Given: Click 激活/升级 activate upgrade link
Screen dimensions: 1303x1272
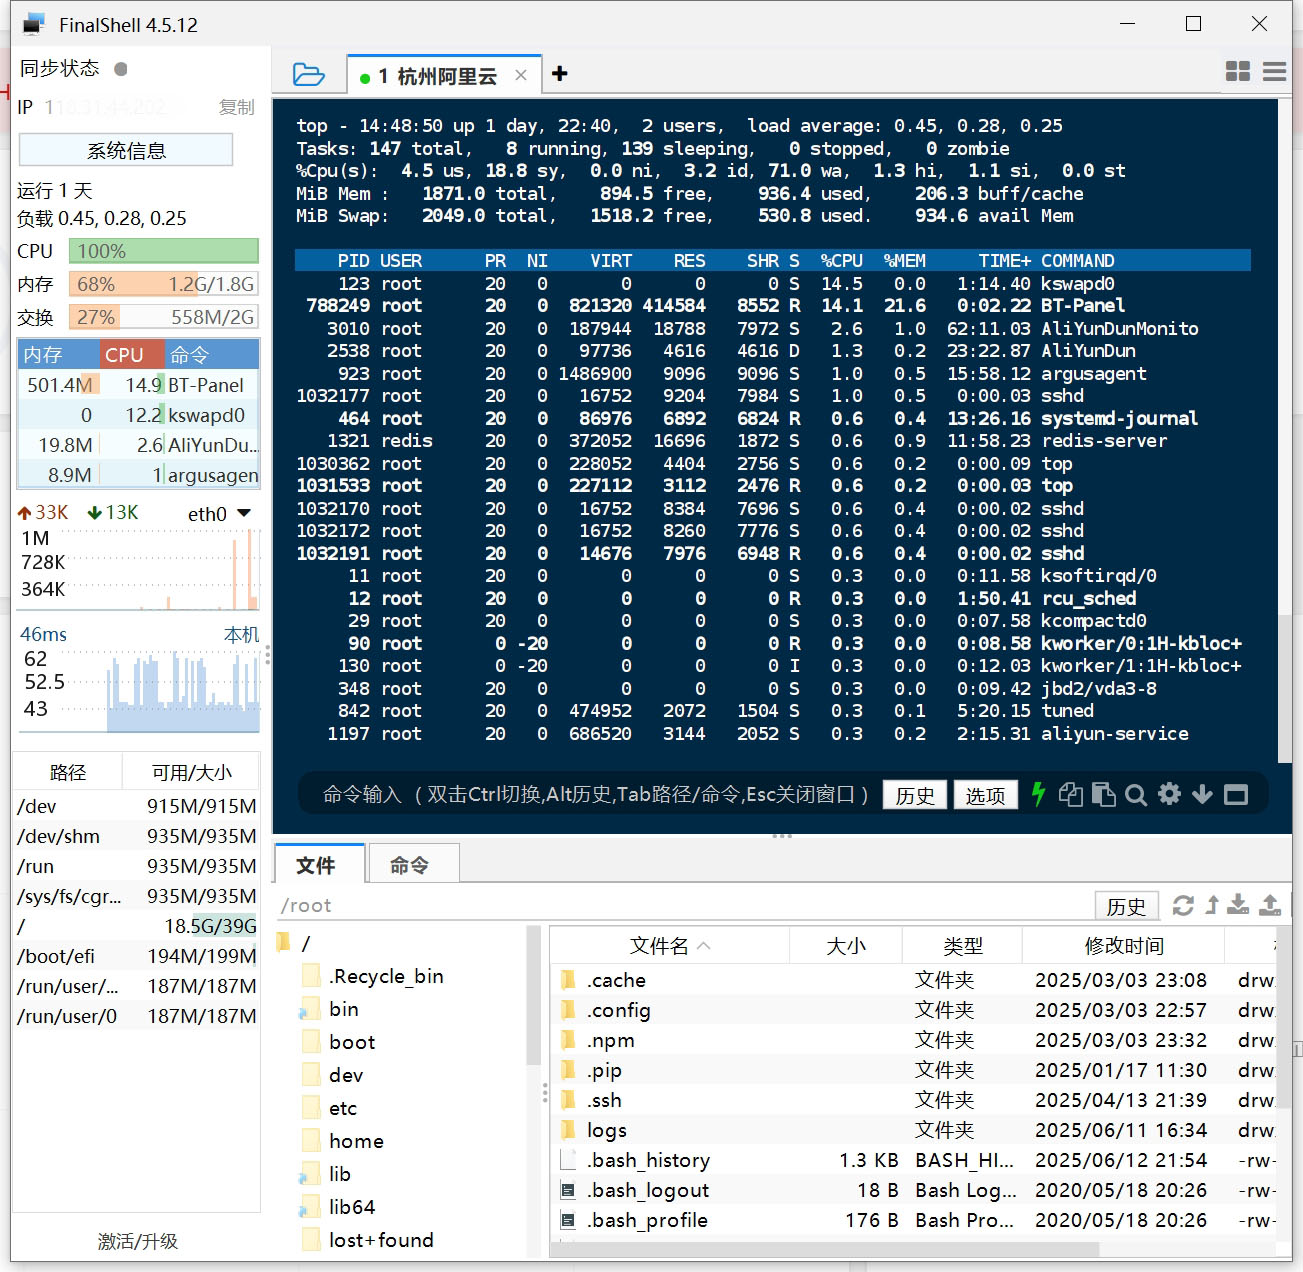Looking at the screenshot, I should coord(137,1241).
